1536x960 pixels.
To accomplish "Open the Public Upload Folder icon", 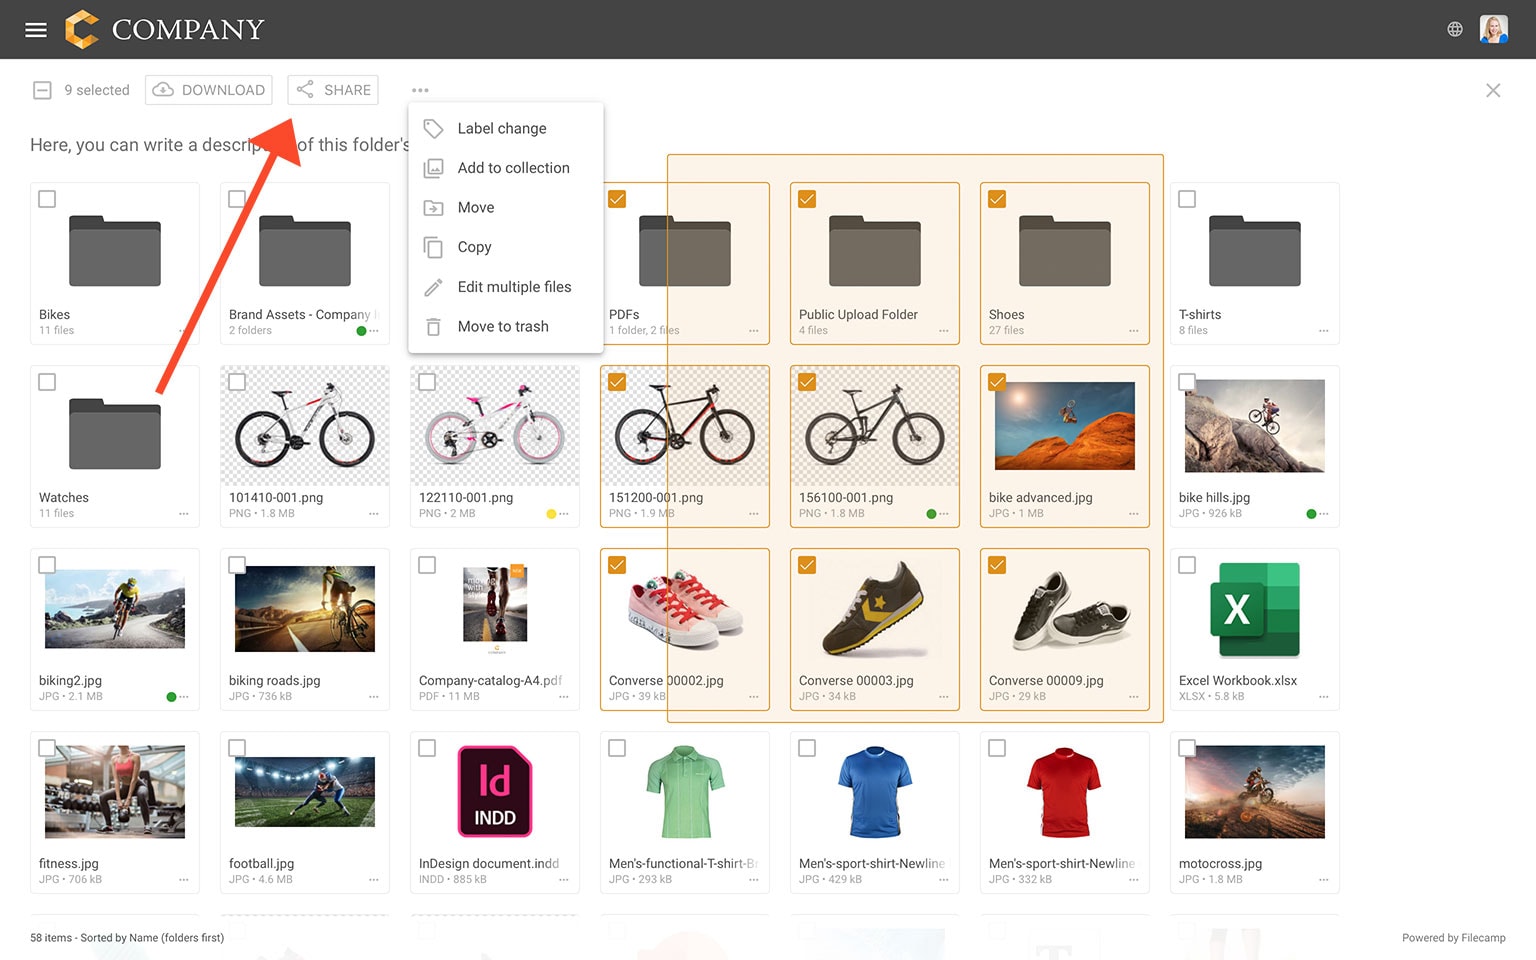I will point(875,250).
